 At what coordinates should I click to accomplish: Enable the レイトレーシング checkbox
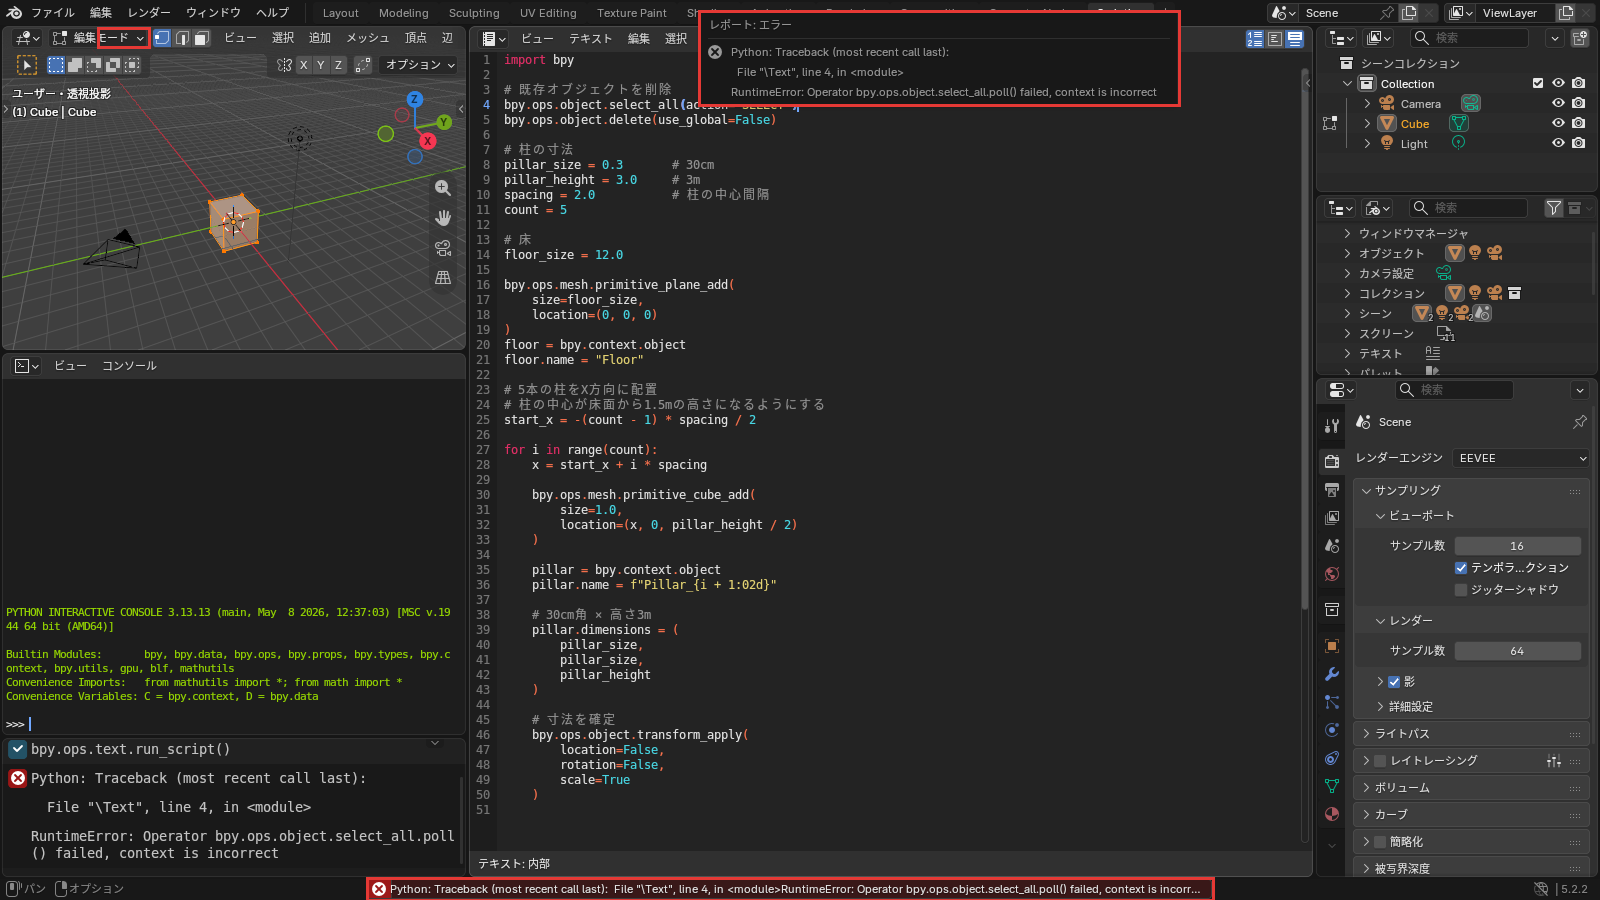tap(1381, 760)
